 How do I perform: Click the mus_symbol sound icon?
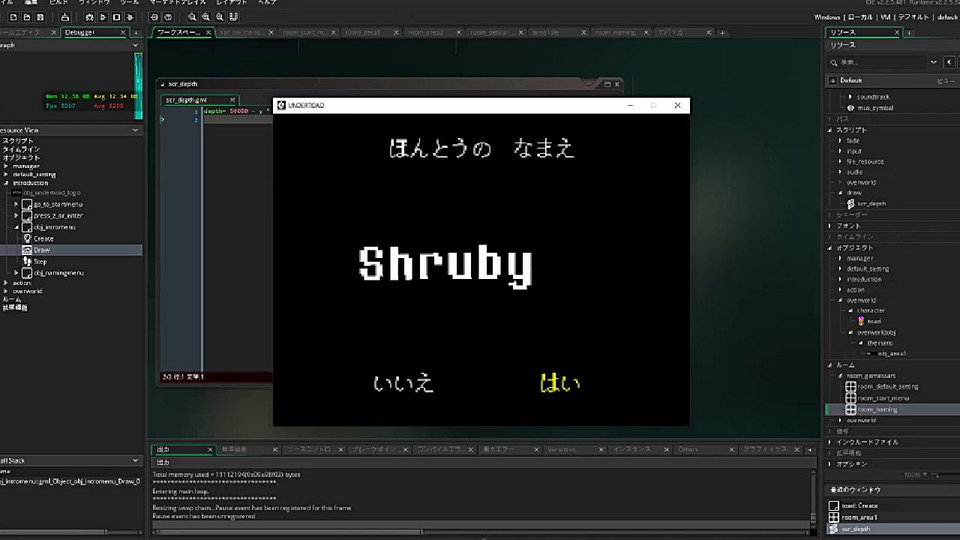click(x=850, y=108)
